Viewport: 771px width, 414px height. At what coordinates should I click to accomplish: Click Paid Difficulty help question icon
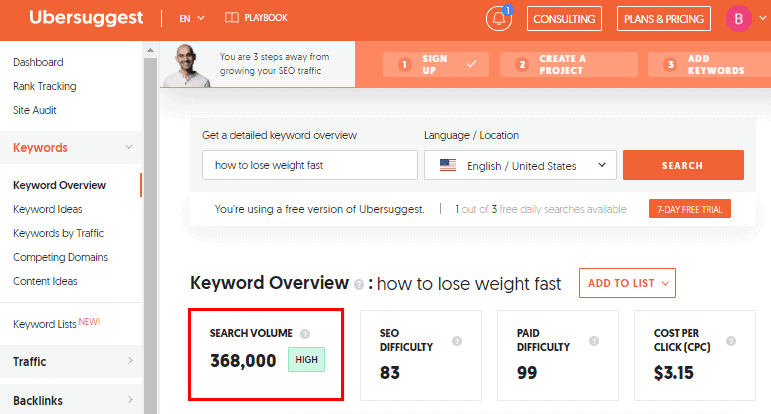pos(594,341)
